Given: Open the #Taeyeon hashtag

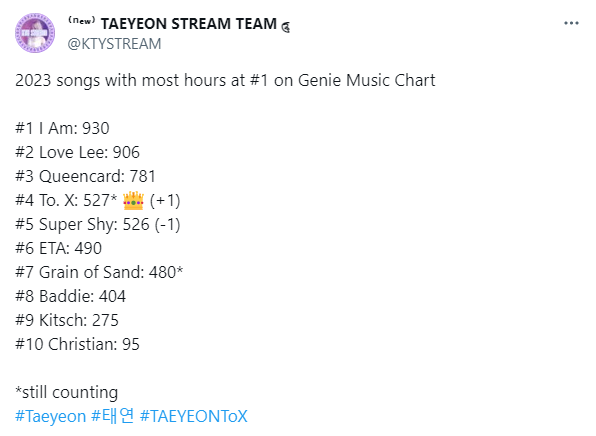Looking at the screenshot, I should pyautogui.click(x=51, y=417).
